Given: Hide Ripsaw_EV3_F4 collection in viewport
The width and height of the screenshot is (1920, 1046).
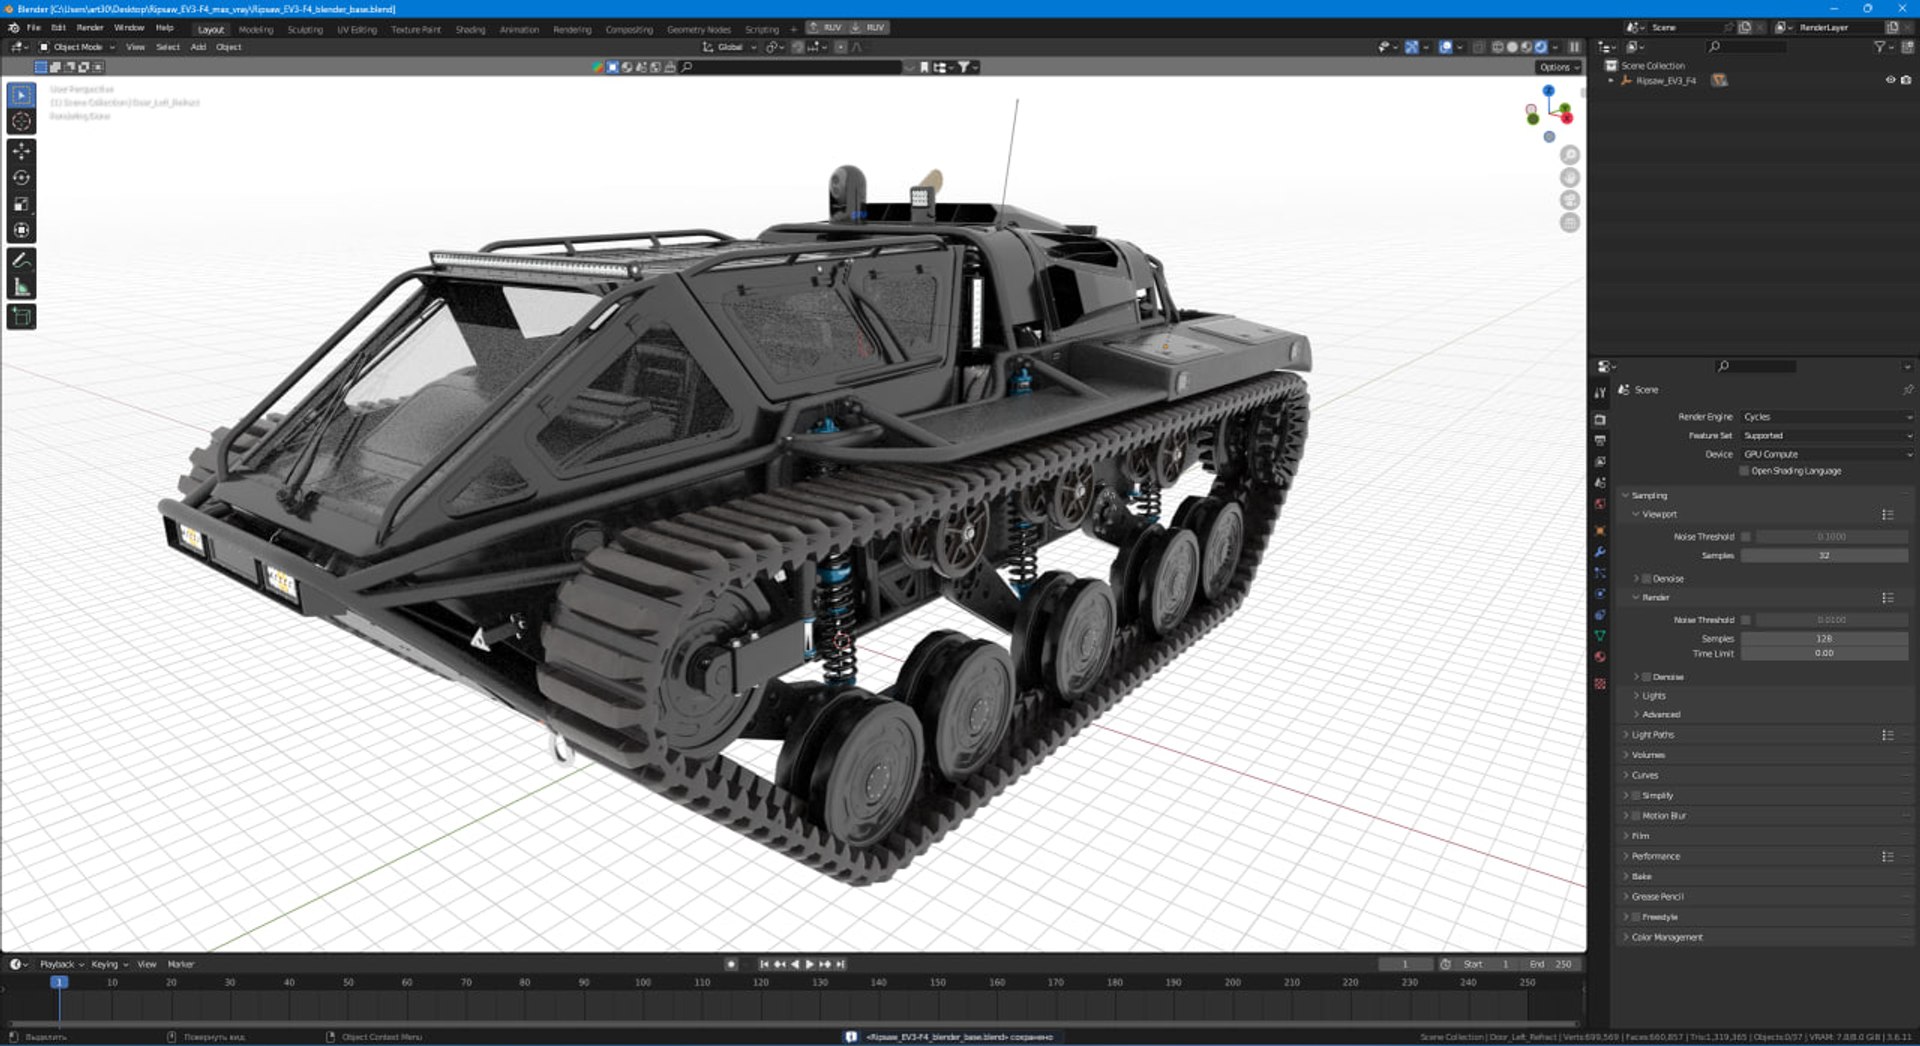Looking at the screenshot, I should [x=1890, y=80].
